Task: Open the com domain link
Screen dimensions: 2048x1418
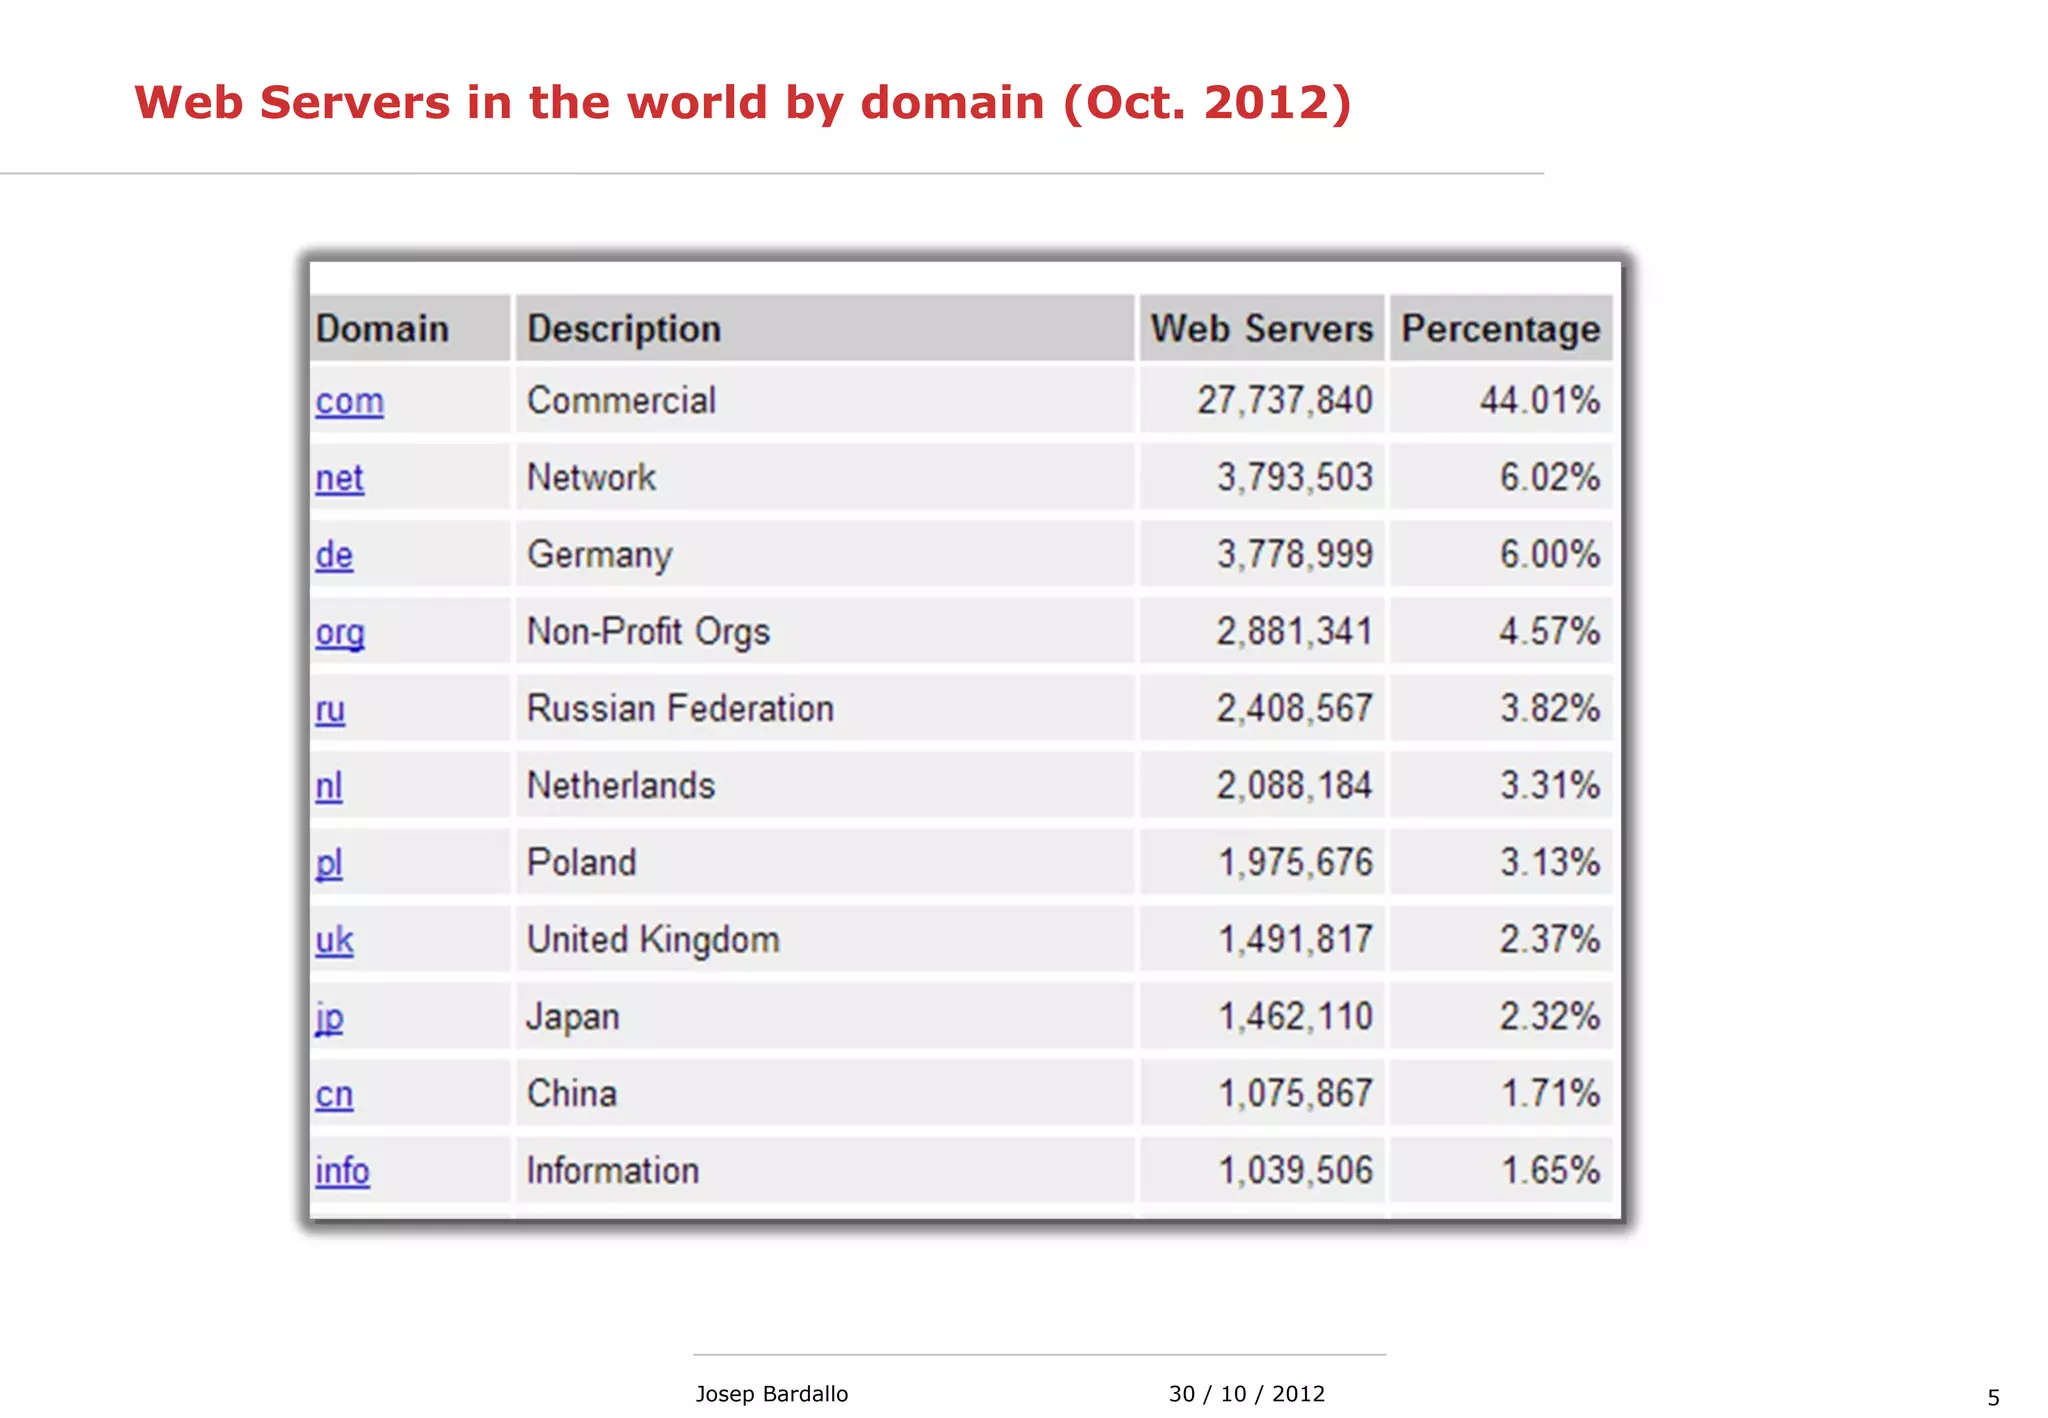Action: 349,401
